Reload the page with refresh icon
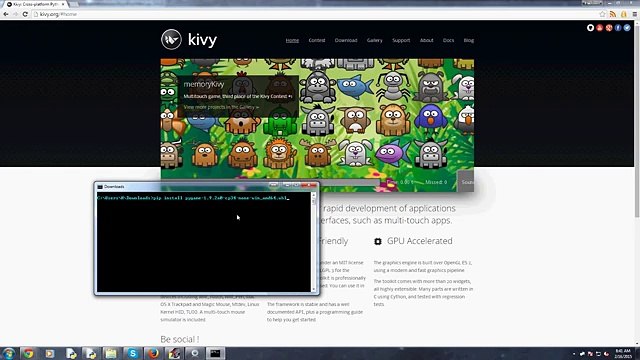This screenshot has width=640, height=360. click(25, 14)
